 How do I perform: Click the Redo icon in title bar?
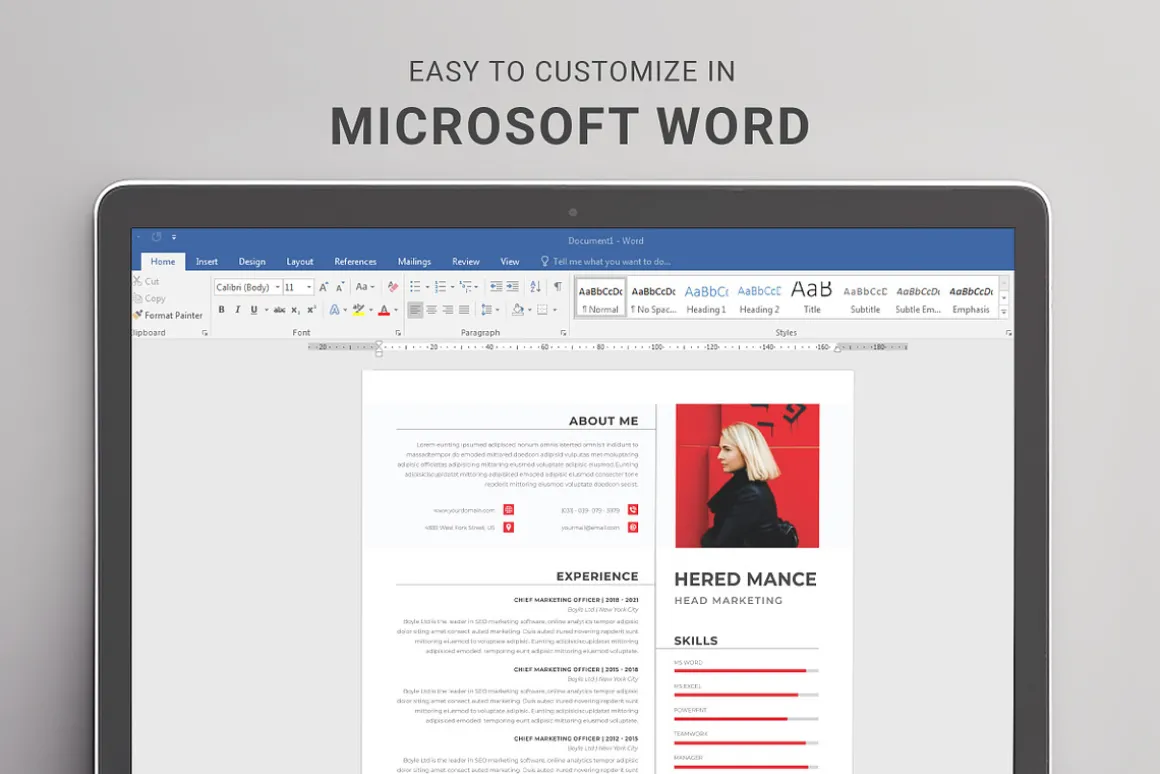coord(156,238)
